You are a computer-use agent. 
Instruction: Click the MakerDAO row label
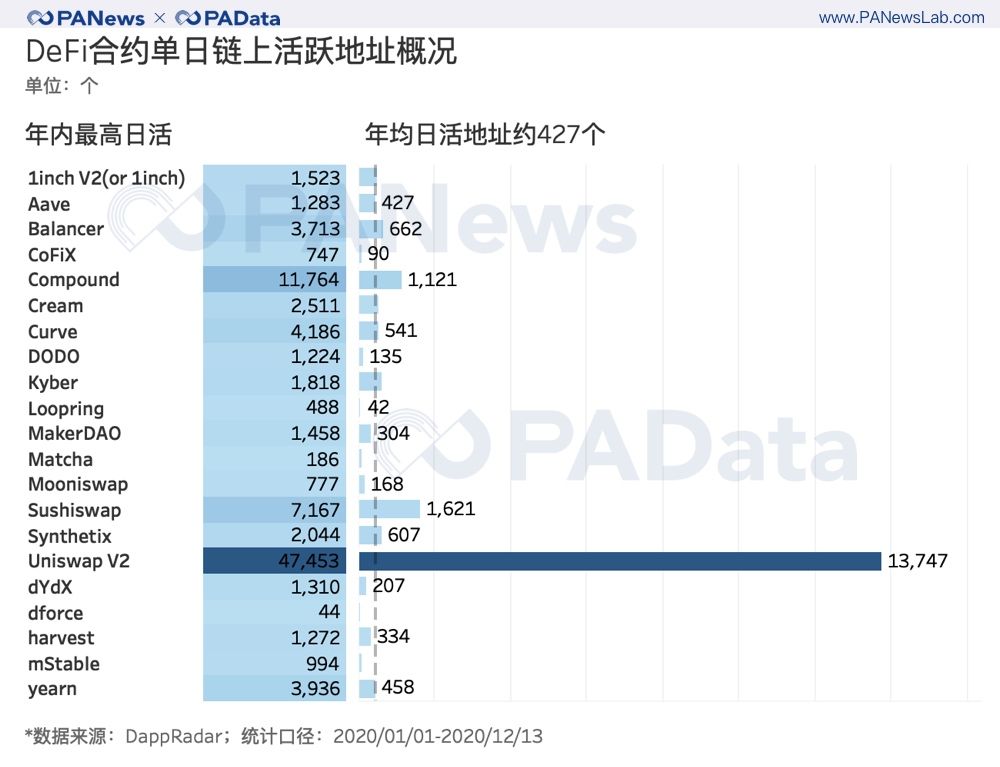pos(75,434)
